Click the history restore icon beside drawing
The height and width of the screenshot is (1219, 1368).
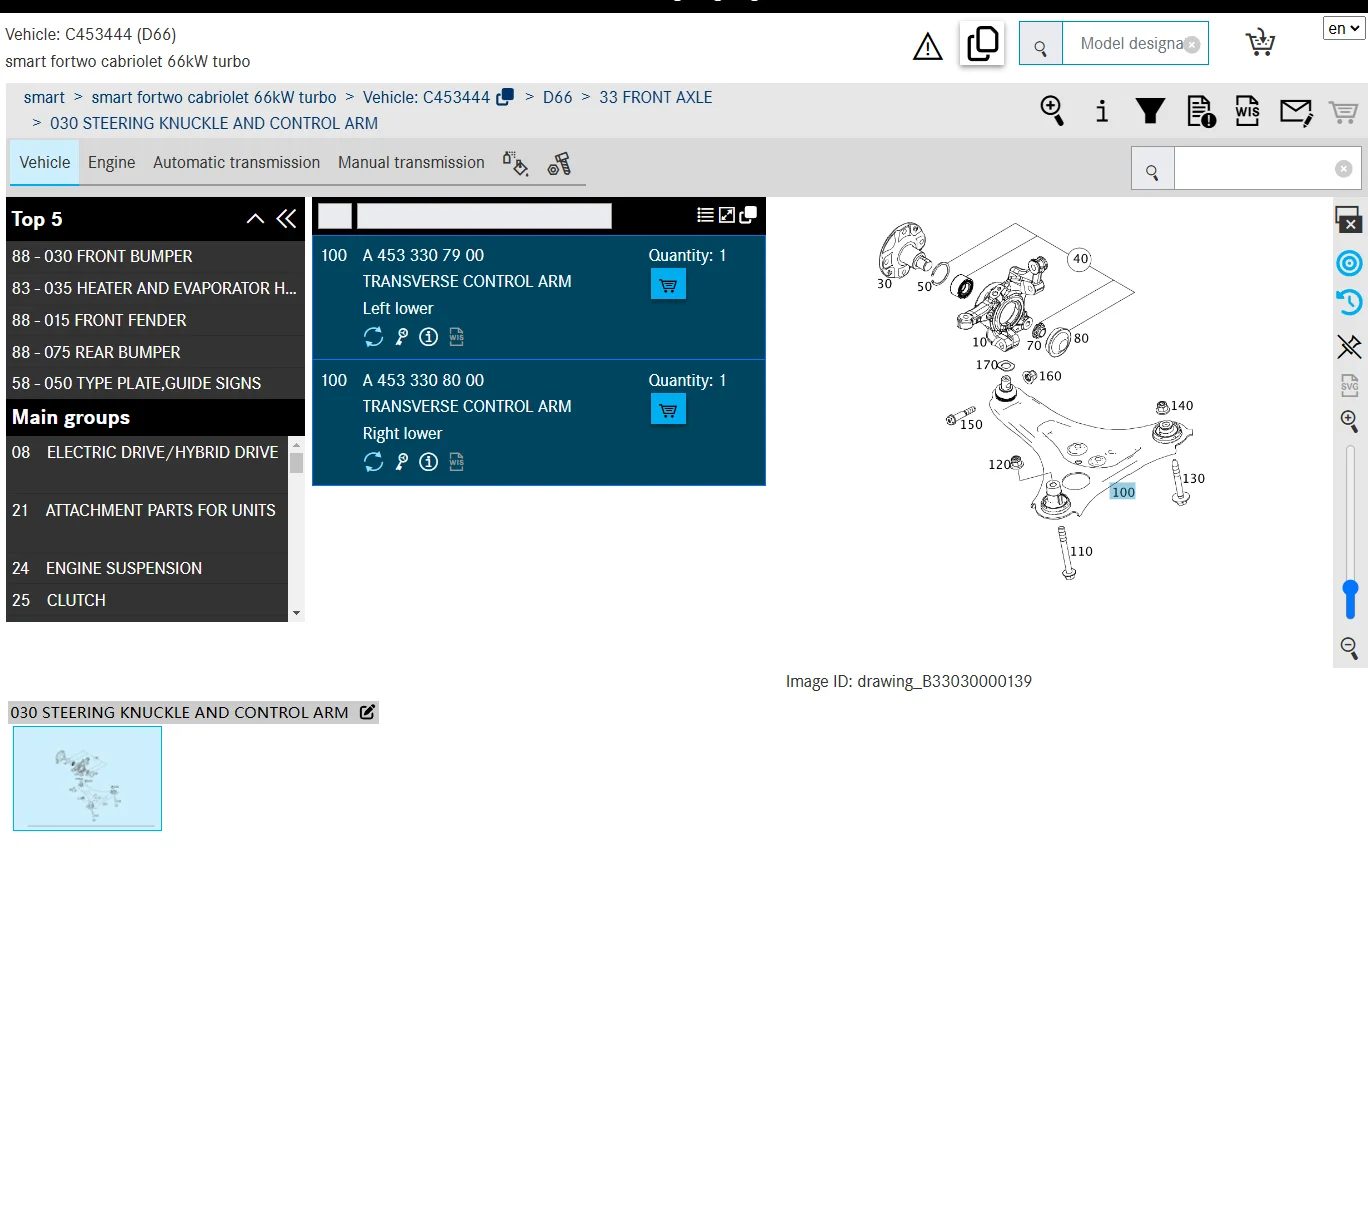pyautogui.click(x=1349, y=302)
